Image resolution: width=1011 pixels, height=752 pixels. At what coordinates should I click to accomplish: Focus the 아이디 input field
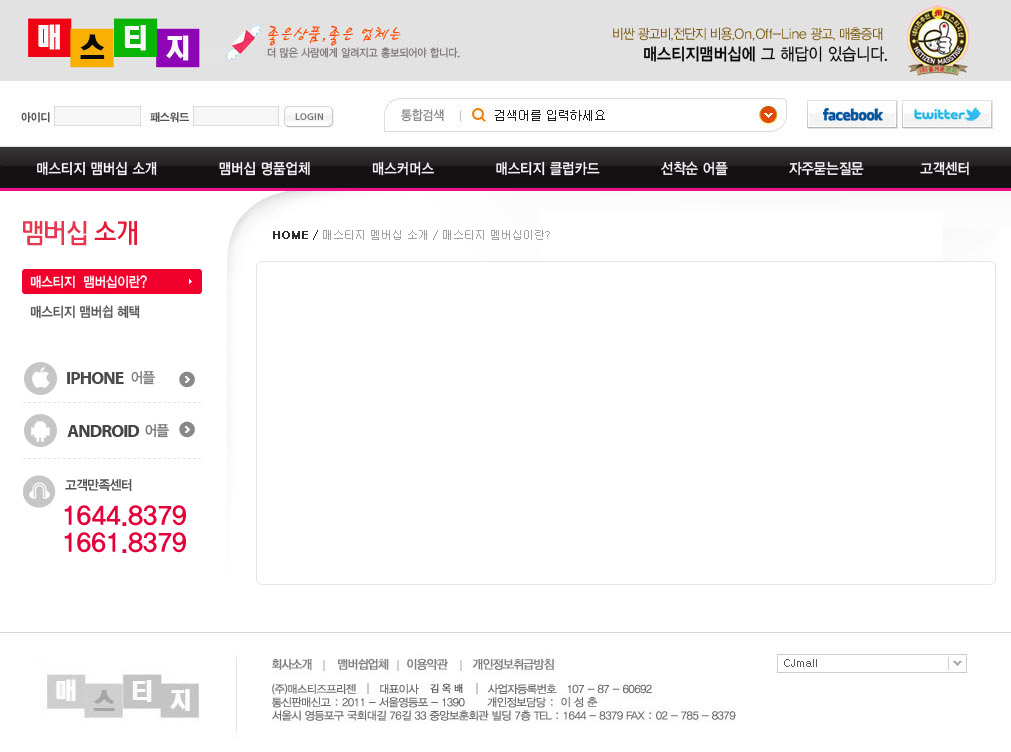(97, 116)
